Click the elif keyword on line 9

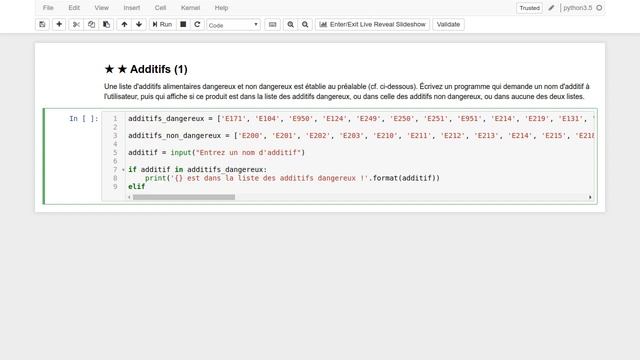click(x=137, y=187)
